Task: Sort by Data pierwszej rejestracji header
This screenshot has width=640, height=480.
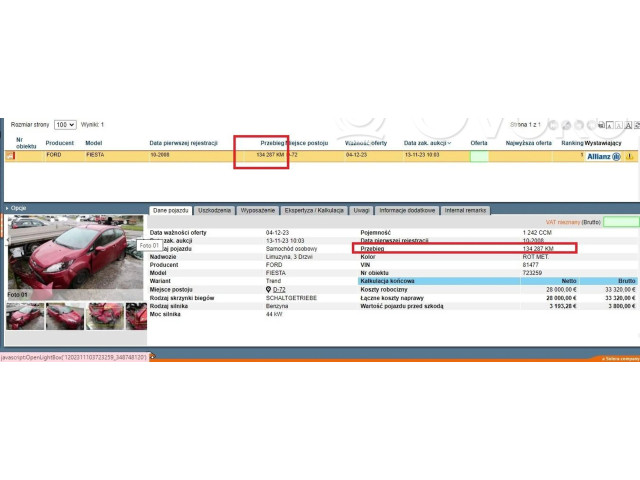Action: [183, 143]
